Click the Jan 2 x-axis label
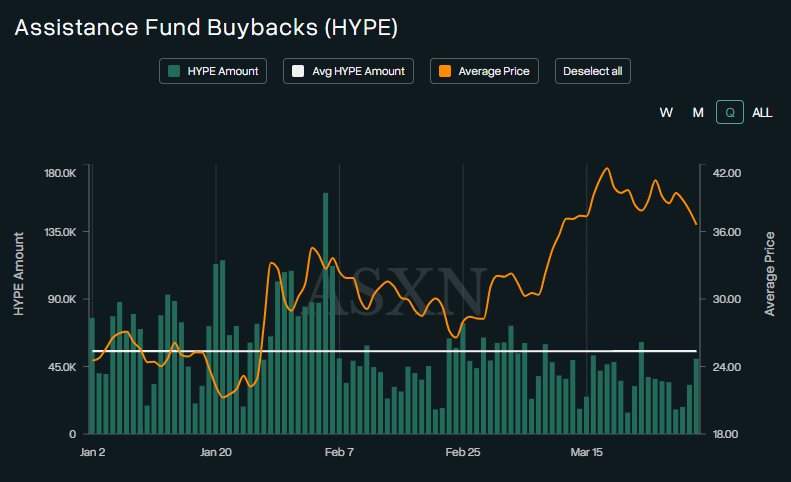Screen dimensions: 791x482 (91, 452)
